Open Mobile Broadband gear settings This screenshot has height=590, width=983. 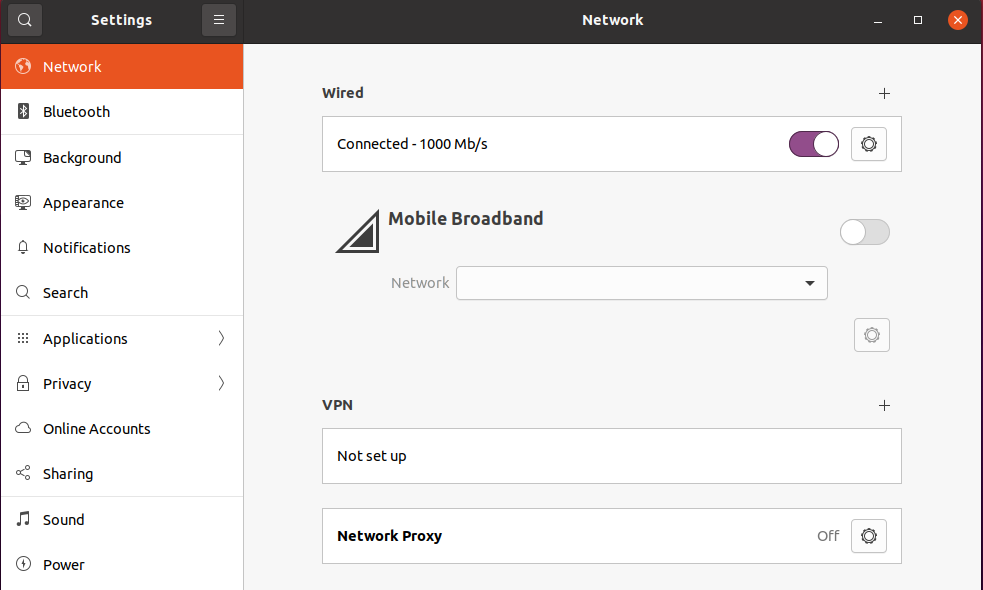click(x=872, y=335)
